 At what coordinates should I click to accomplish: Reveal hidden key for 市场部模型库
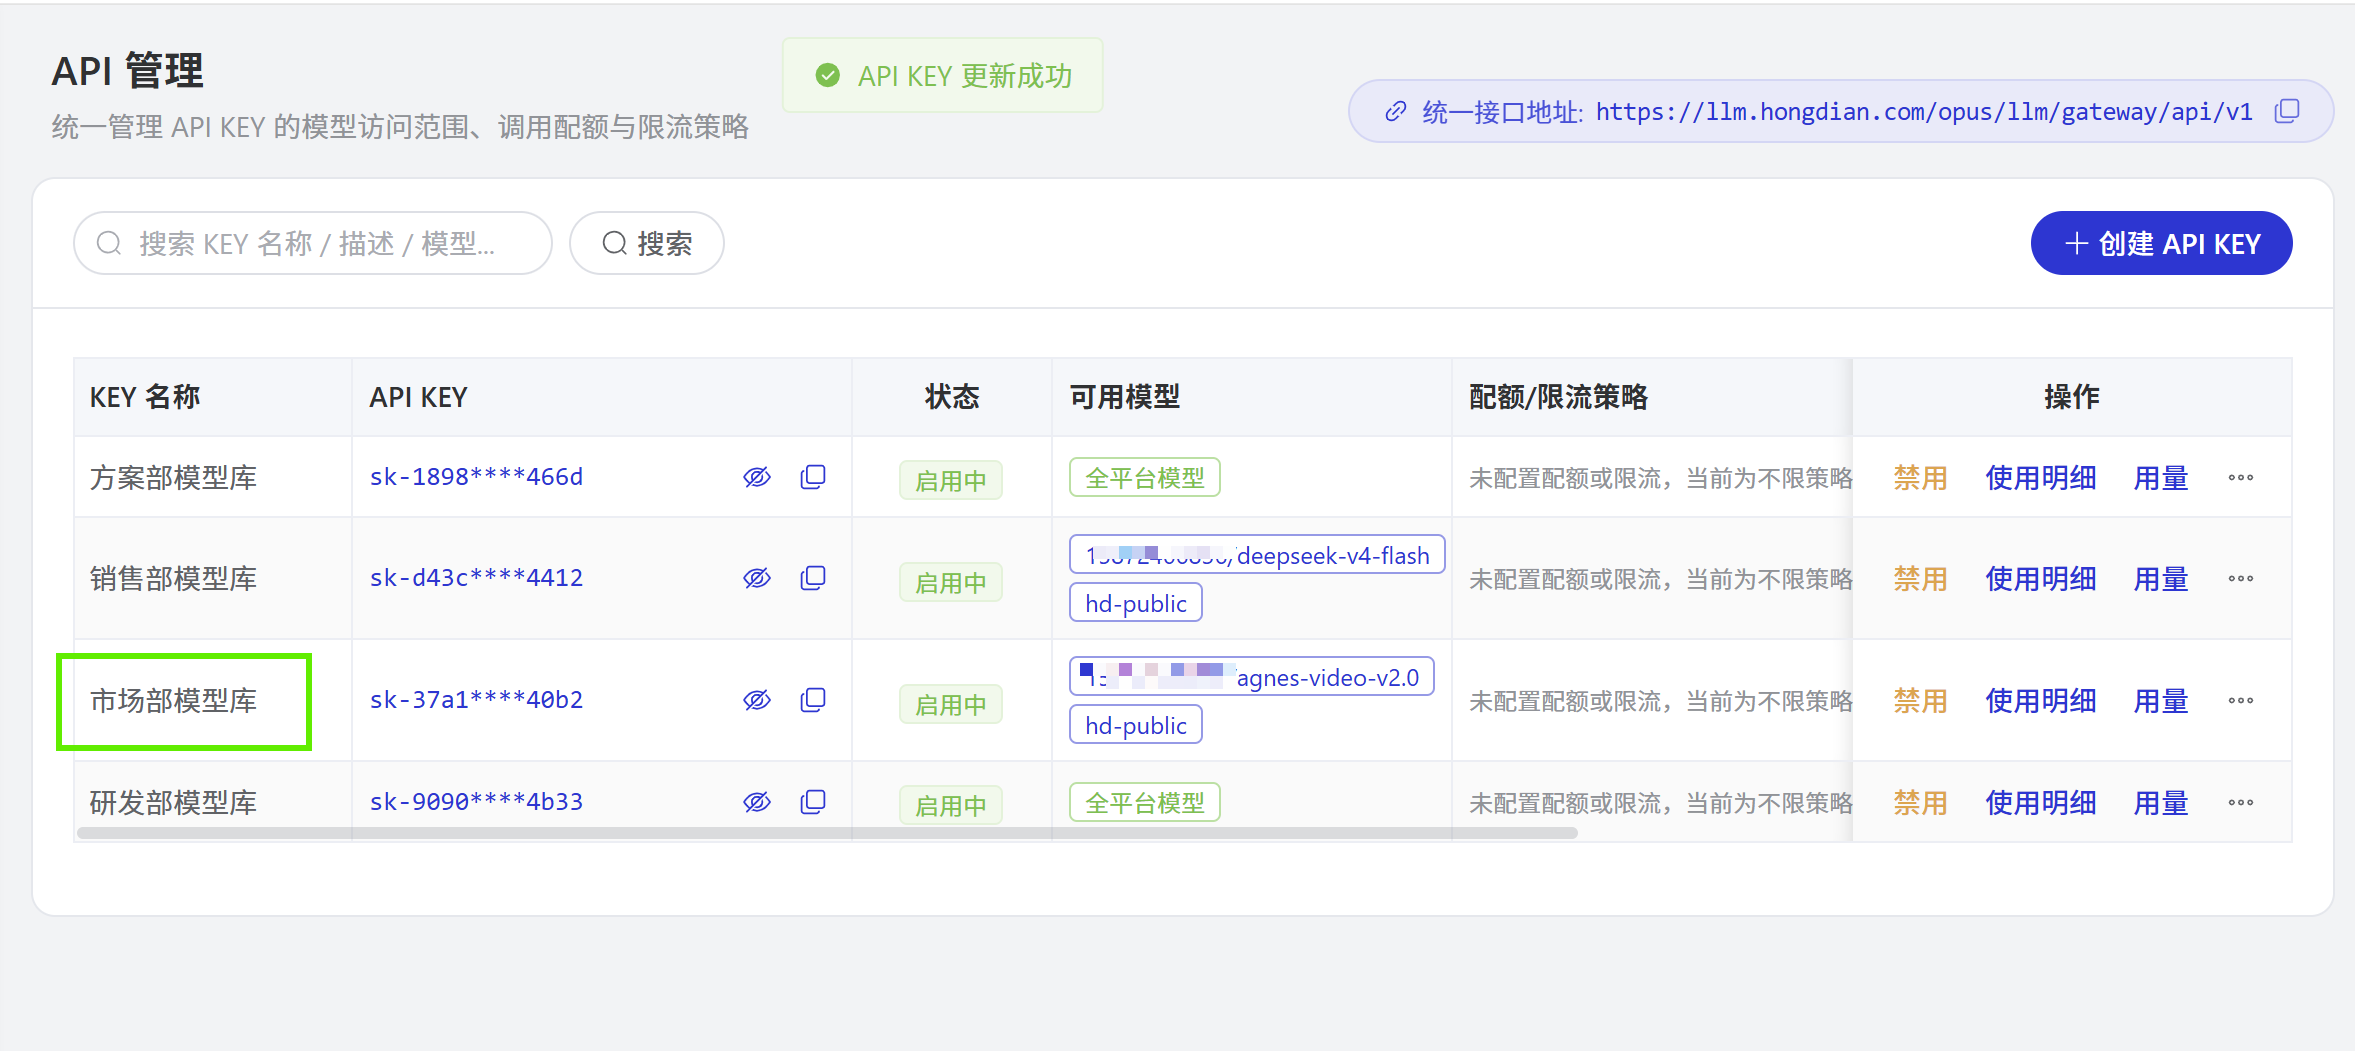click(757, 700)
